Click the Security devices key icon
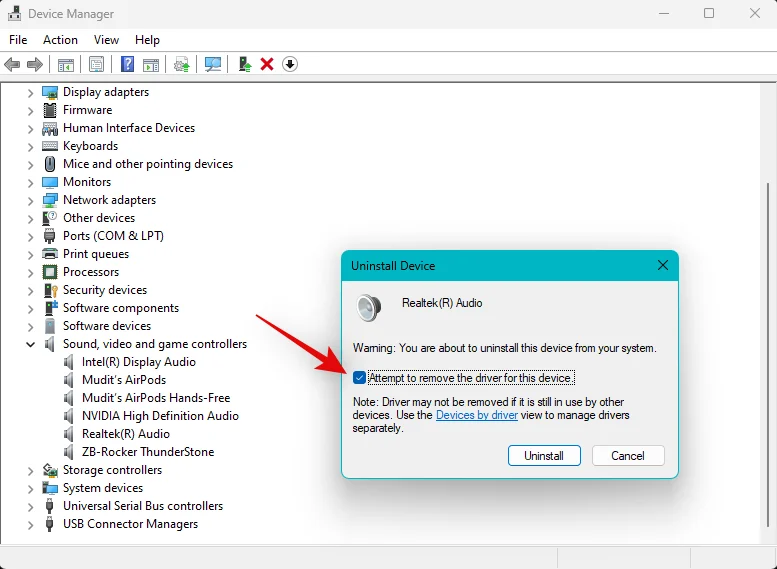Viewport: 777px width, 569px height. coord(50,290)
